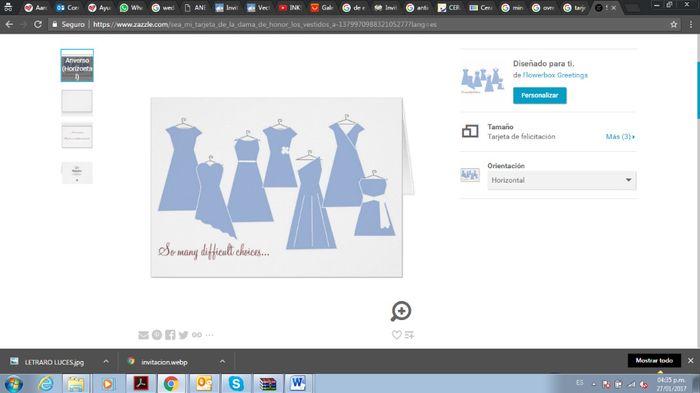Click the Tamaño size icon
The height and width of the screenshot is (393, 700).
(470, 131)
